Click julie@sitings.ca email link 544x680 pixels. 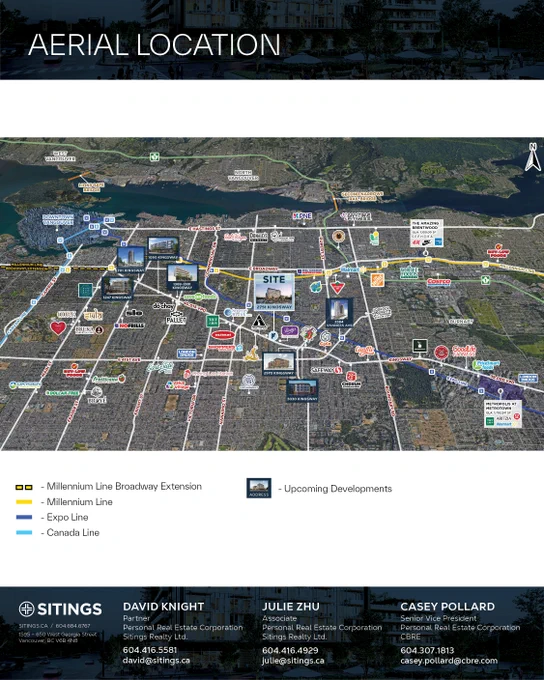(x=293, y=661)
